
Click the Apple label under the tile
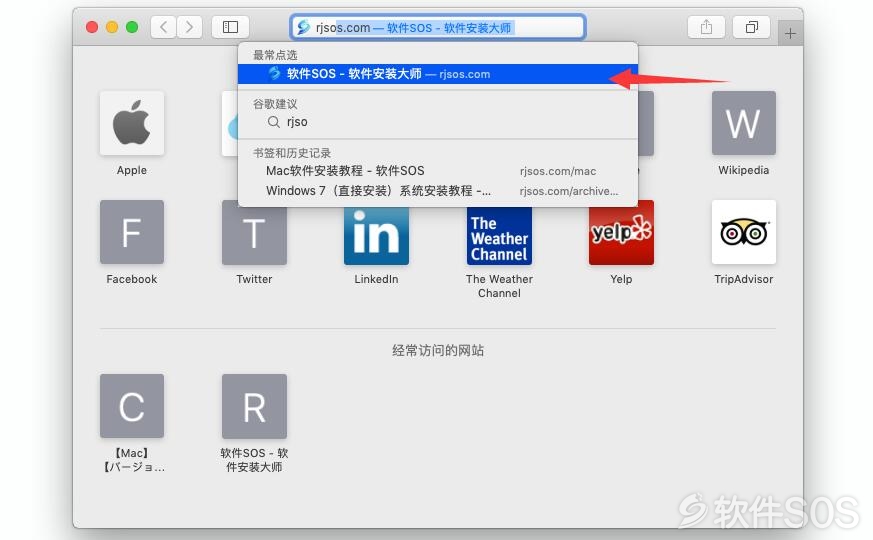(132, 170)
